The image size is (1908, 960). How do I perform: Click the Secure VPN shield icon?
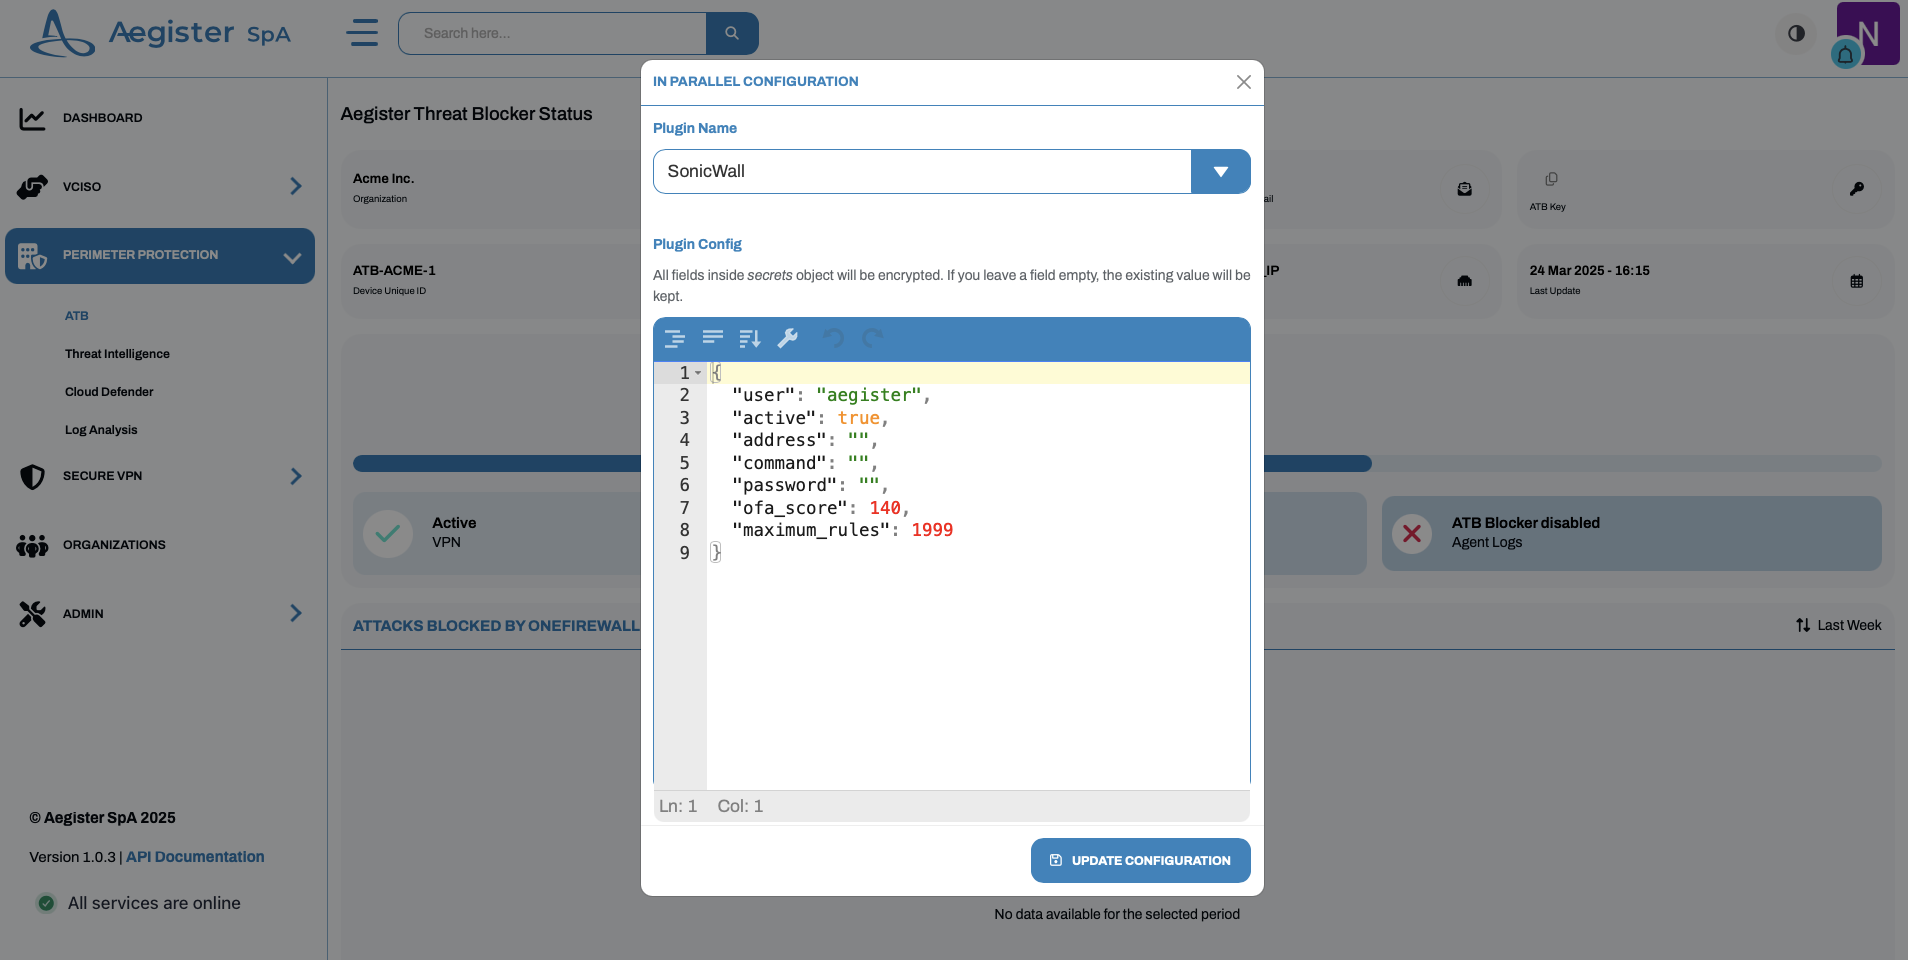[x=32, y=477]
